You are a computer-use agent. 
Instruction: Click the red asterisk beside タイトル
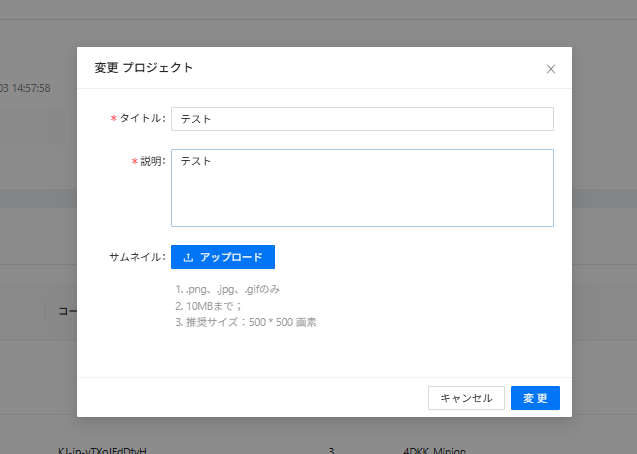[113, 119]
